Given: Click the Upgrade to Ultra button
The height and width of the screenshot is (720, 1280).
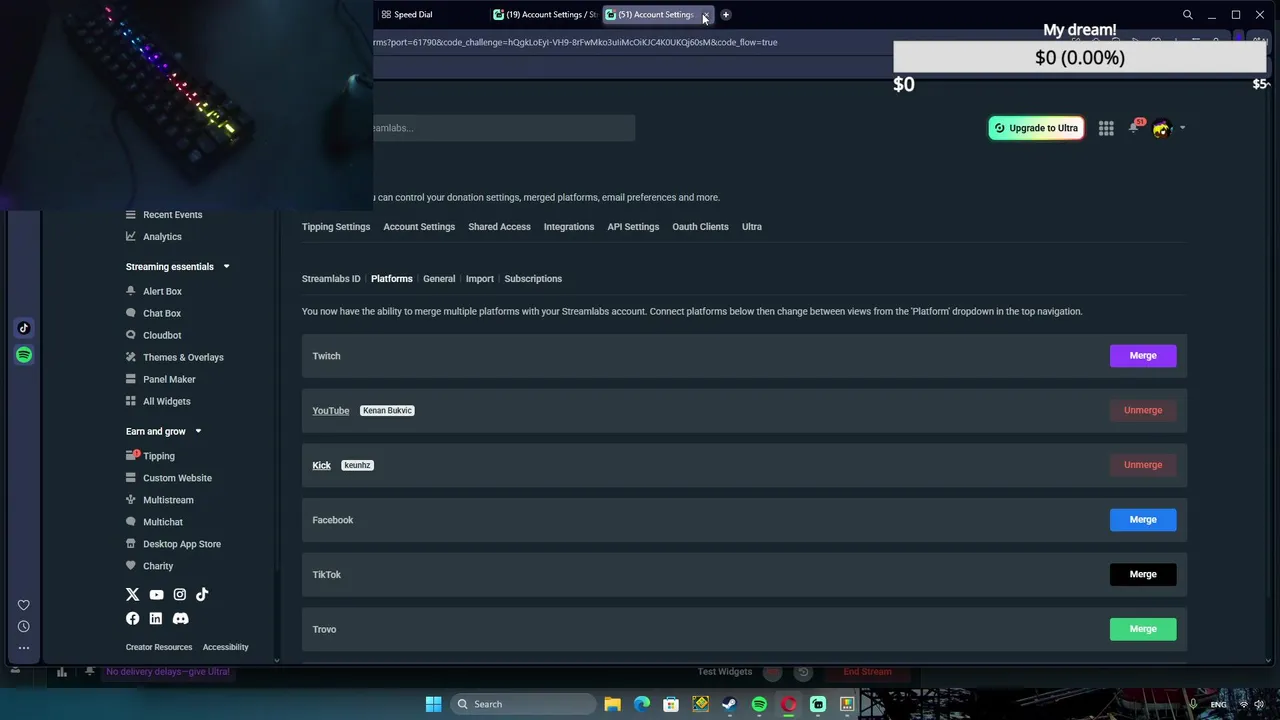Looking at the screenshot, I should coord(1036,128).
